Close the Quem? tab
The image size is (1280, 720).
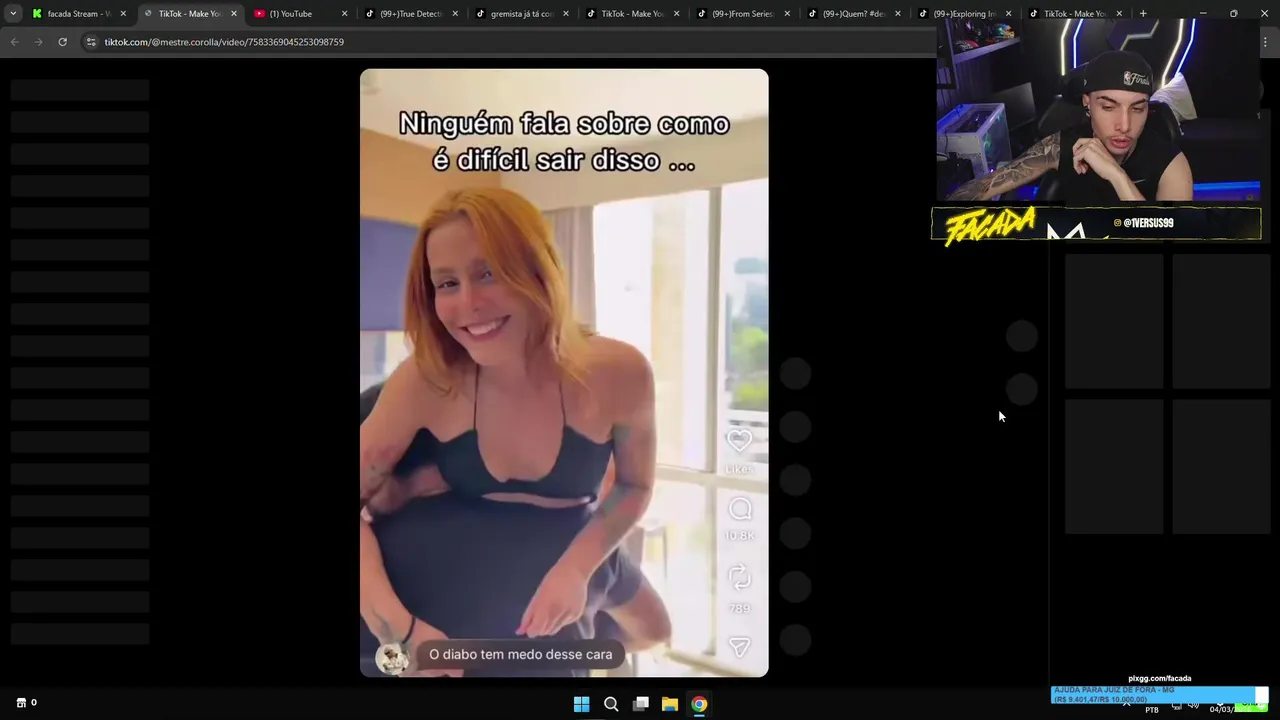(x=897, y=14)
